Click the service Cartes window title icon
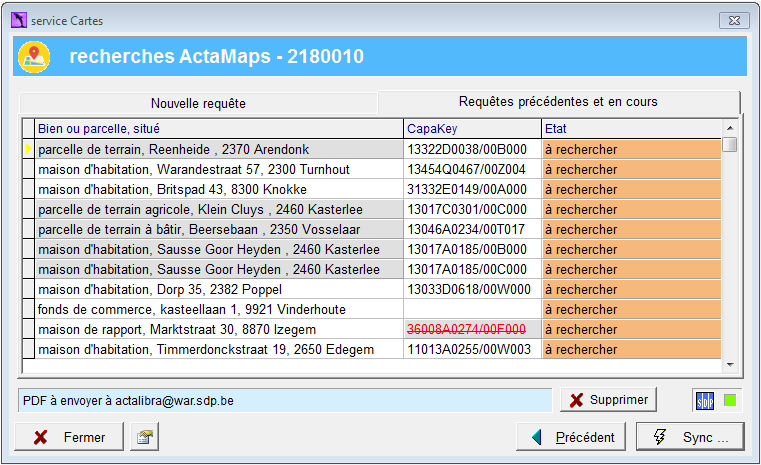Screen dimensions: 761x465 [x=19, y=20]
